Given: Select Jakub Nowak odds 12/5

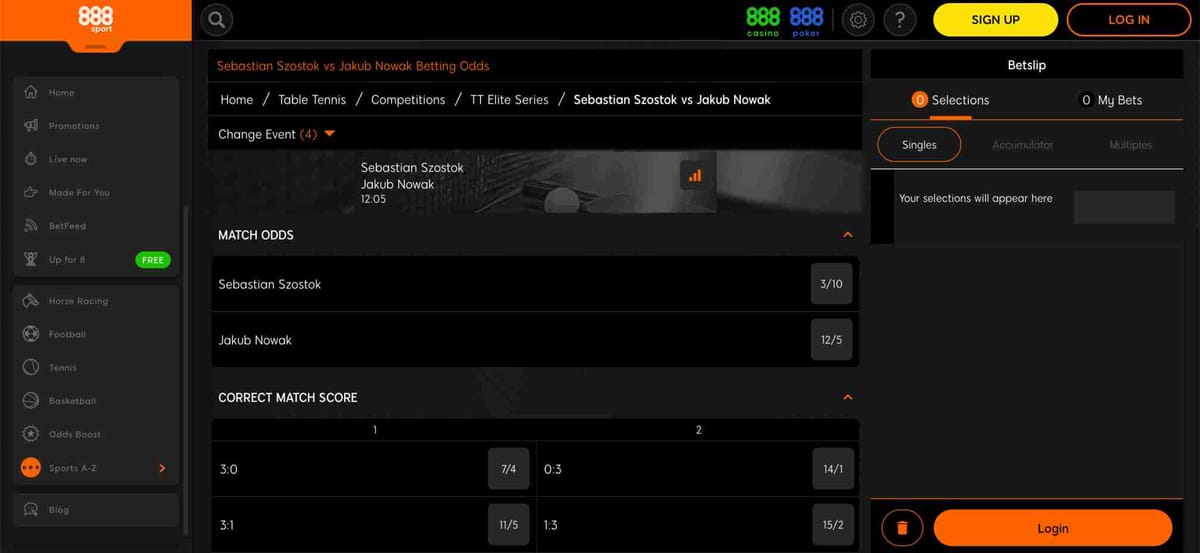Looking at the screenshot, I should [831, 340].
